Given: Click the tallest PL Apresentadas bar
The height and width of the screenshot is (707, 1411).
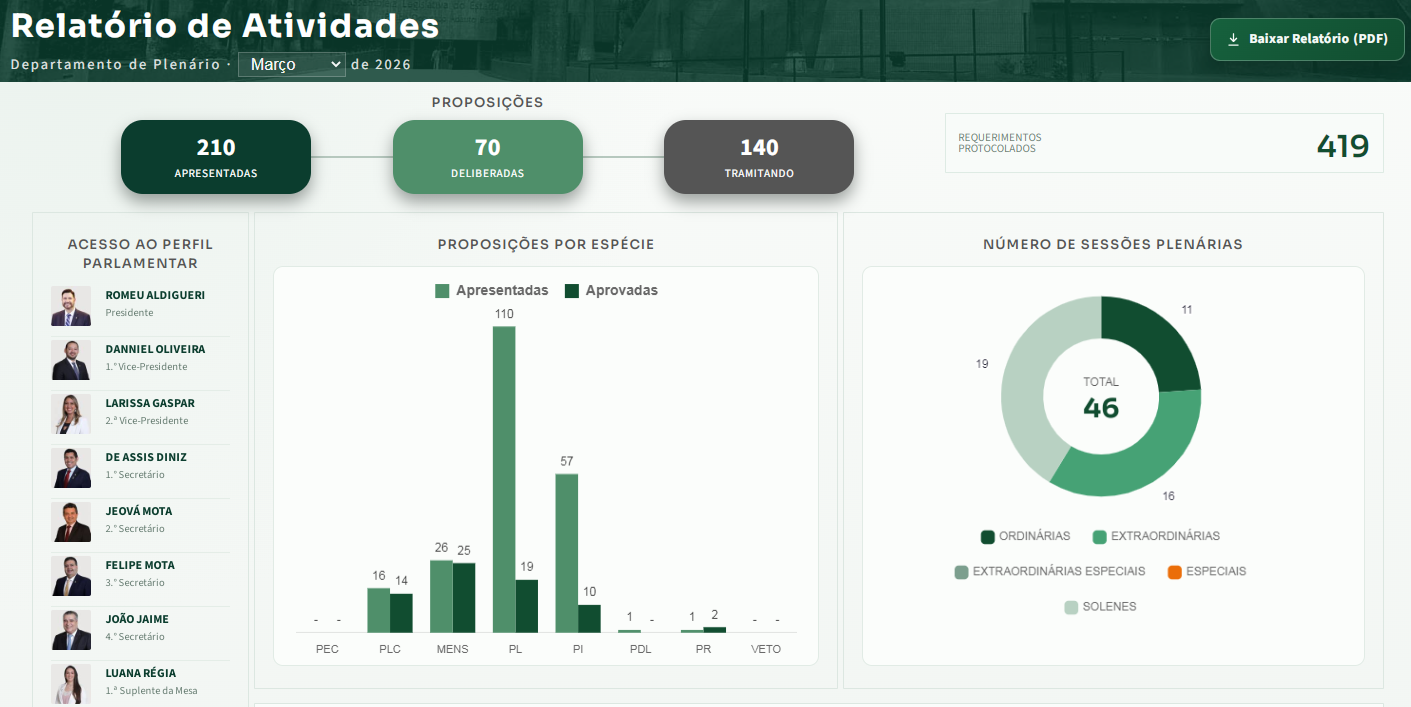Looking at the screenshot, I should (504, 478).
